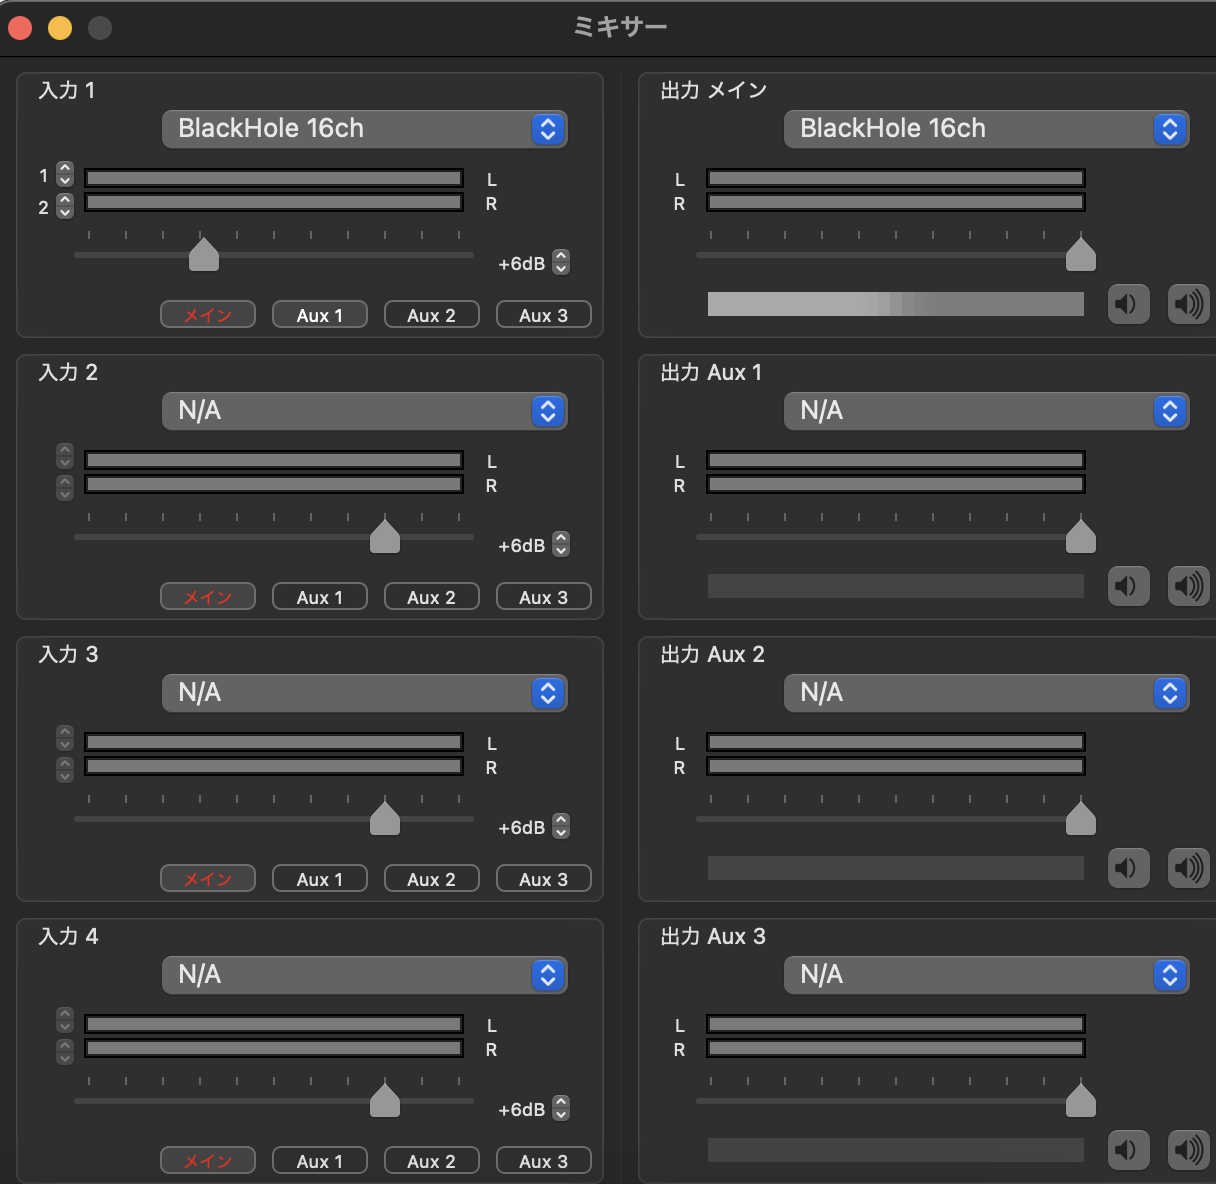Toggle メイン routing for 入力 1
The image size is (1216, 1184).
208,315
